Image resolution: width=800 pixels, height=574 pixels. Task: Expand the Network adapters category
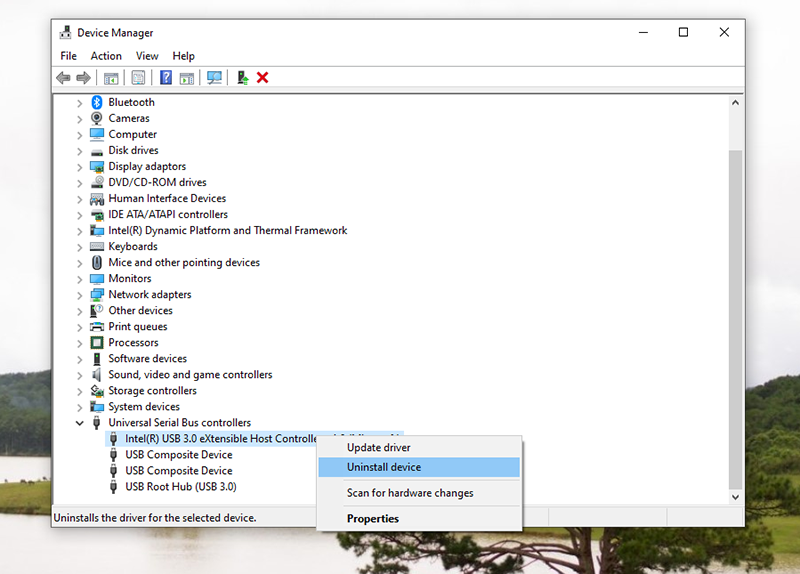(x=80, y=295)
